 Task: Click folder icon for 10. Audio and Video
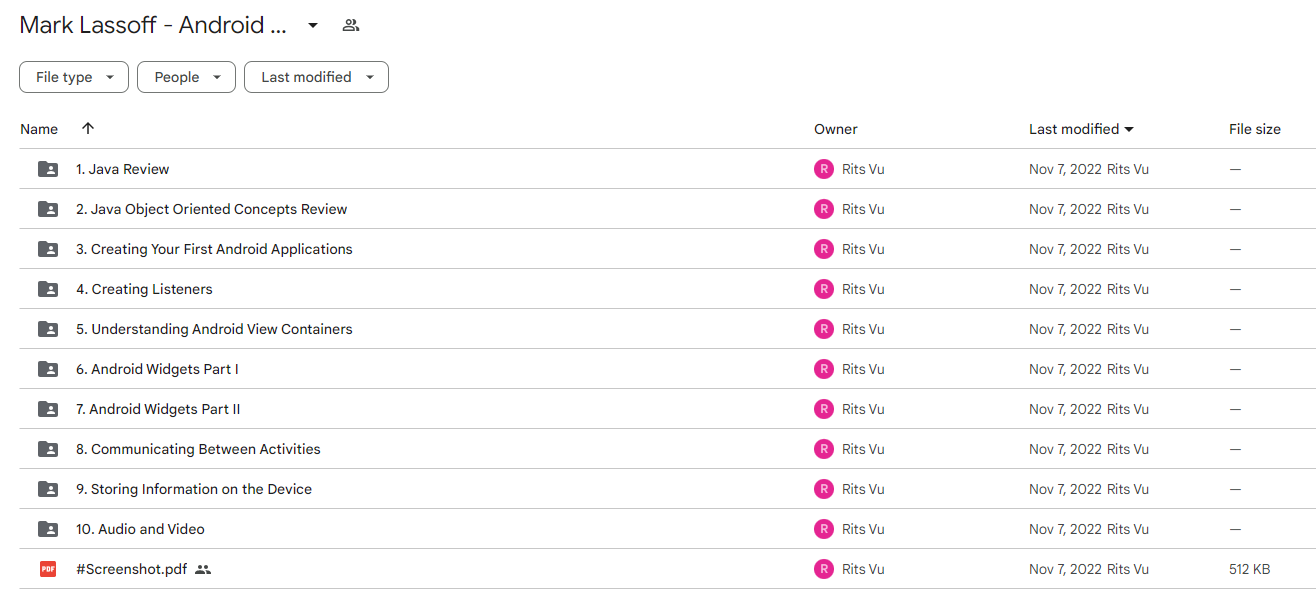pos(48,529)
